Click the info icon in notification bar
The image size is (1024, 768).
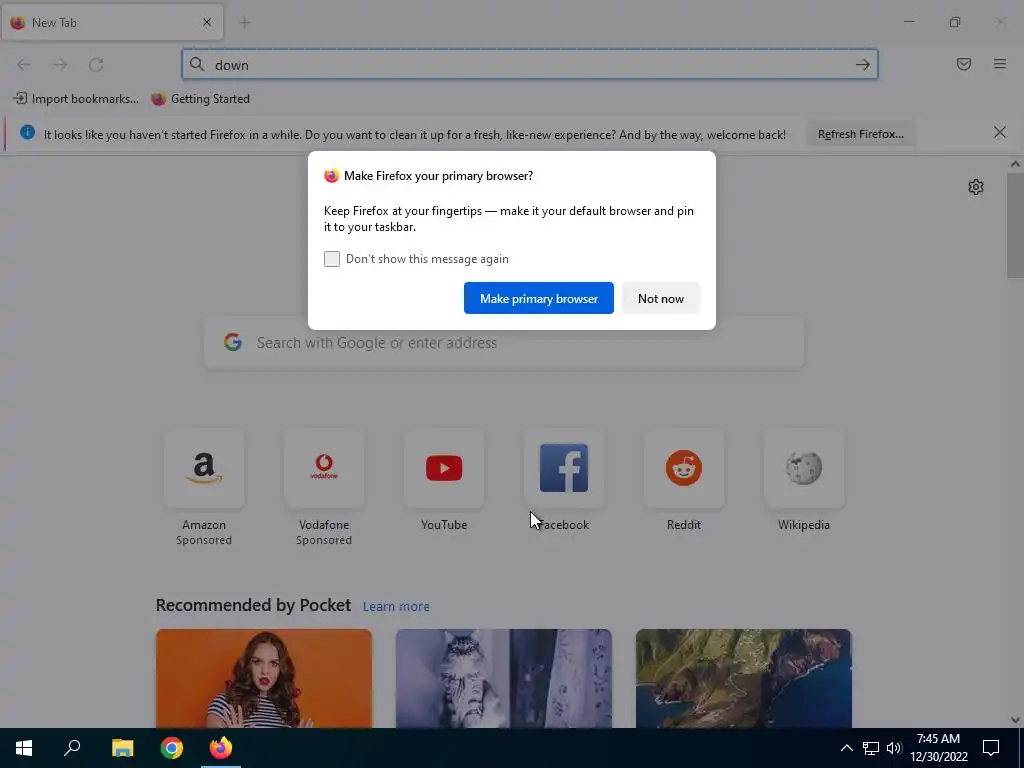point(27,133)
